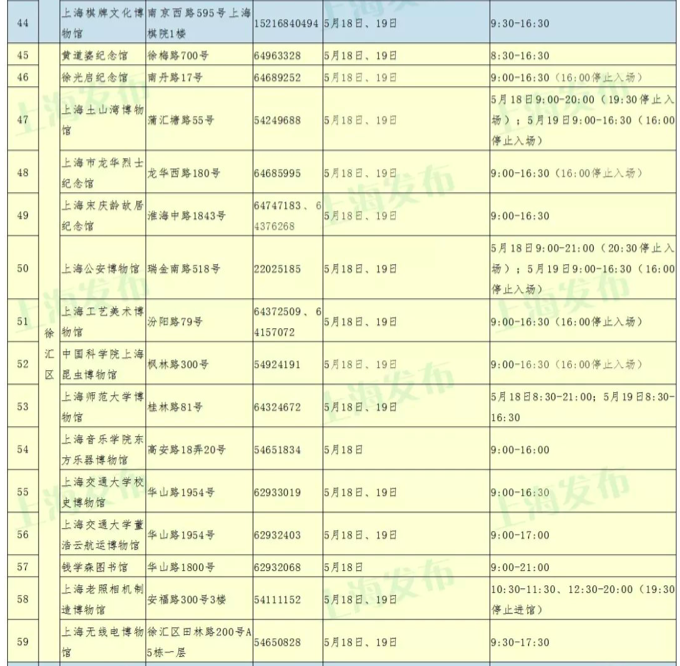Select the address 淮海中路1843号
Viewport: 680px width, 666px height.
[186, 215]
